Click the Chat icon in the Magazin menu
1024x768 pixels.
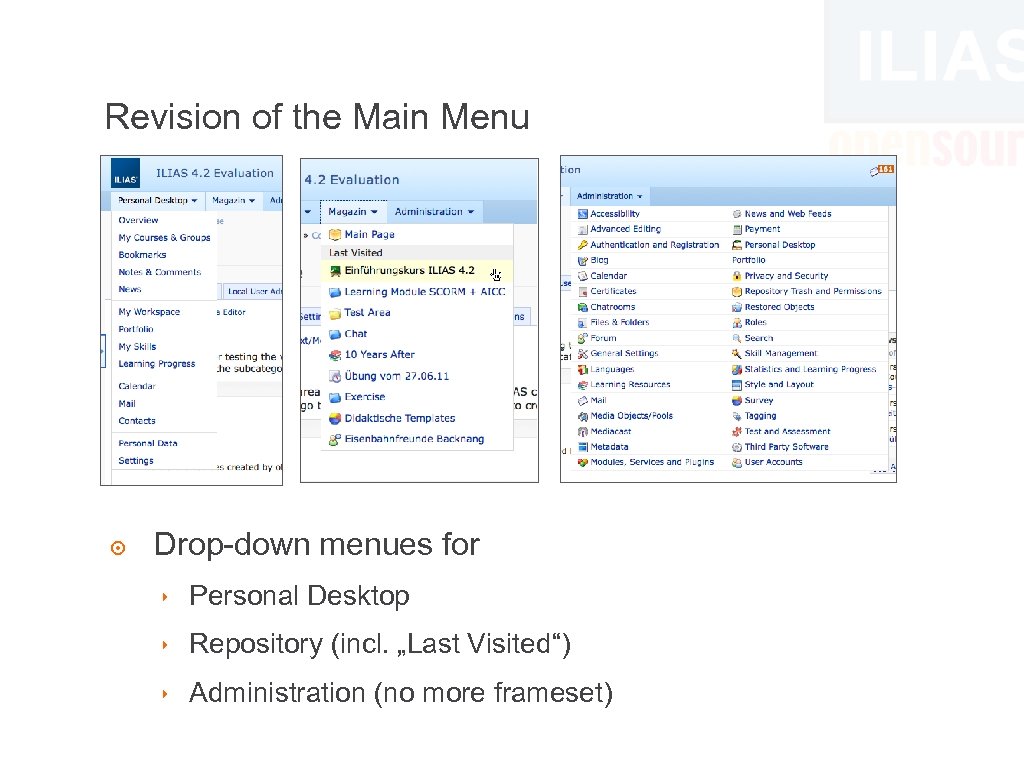pyautogui.click(x=337, y=333)
